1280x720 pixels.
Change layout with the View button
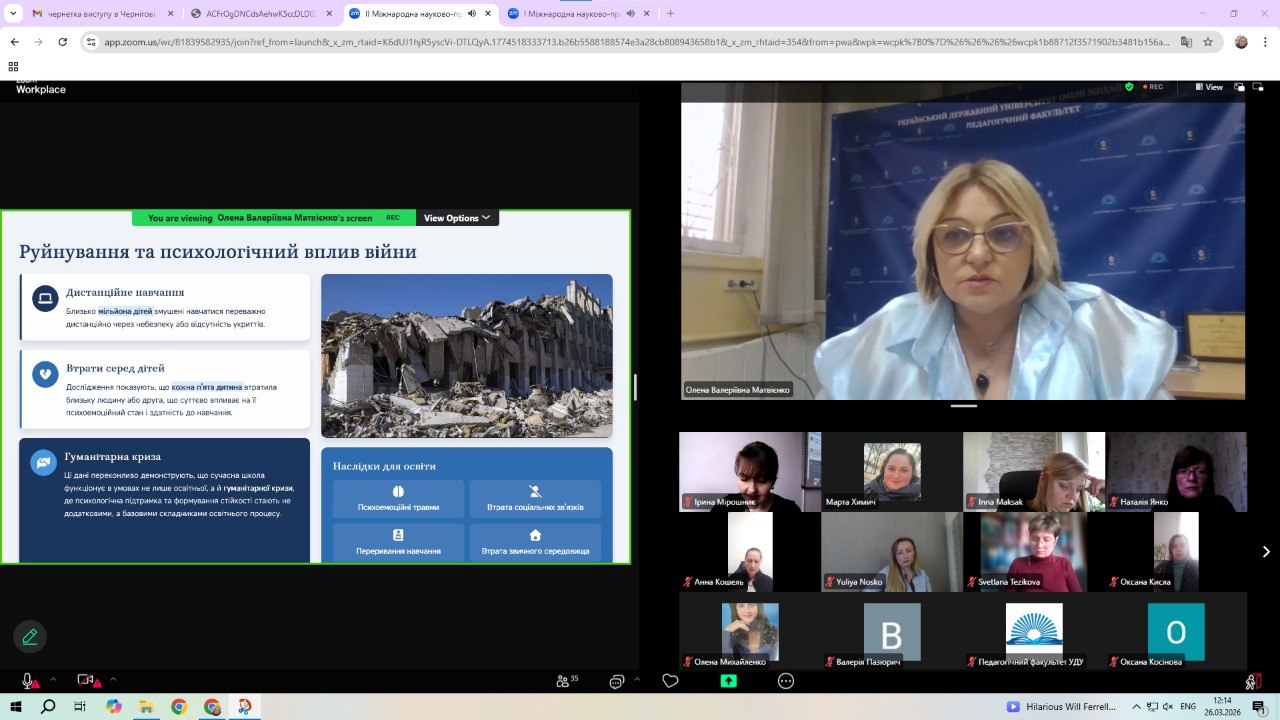tap(1208, 87)
